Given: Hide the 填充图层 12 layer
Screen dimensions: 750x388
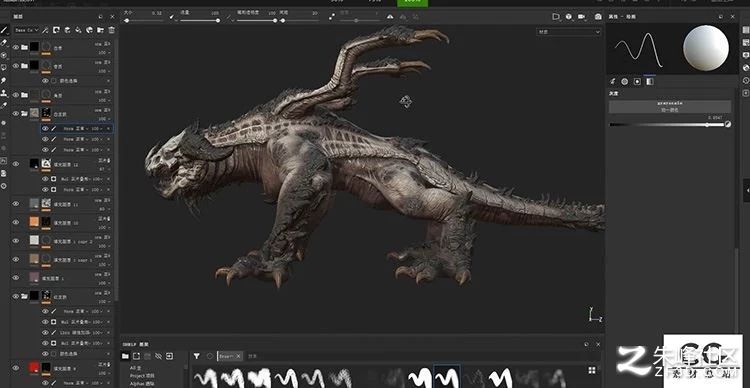Looking at the screenshot, I should tap(15, 164).
